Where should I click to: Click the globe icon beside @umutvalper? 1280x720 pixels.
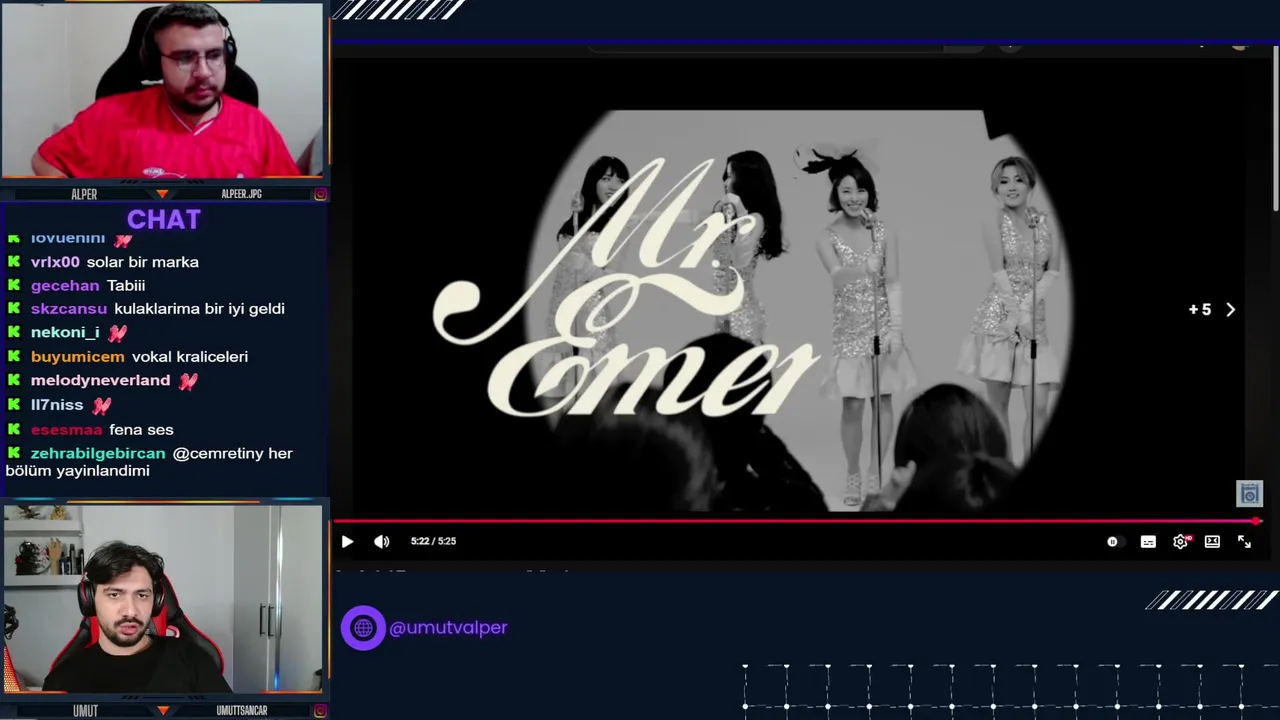click(363, 628)
